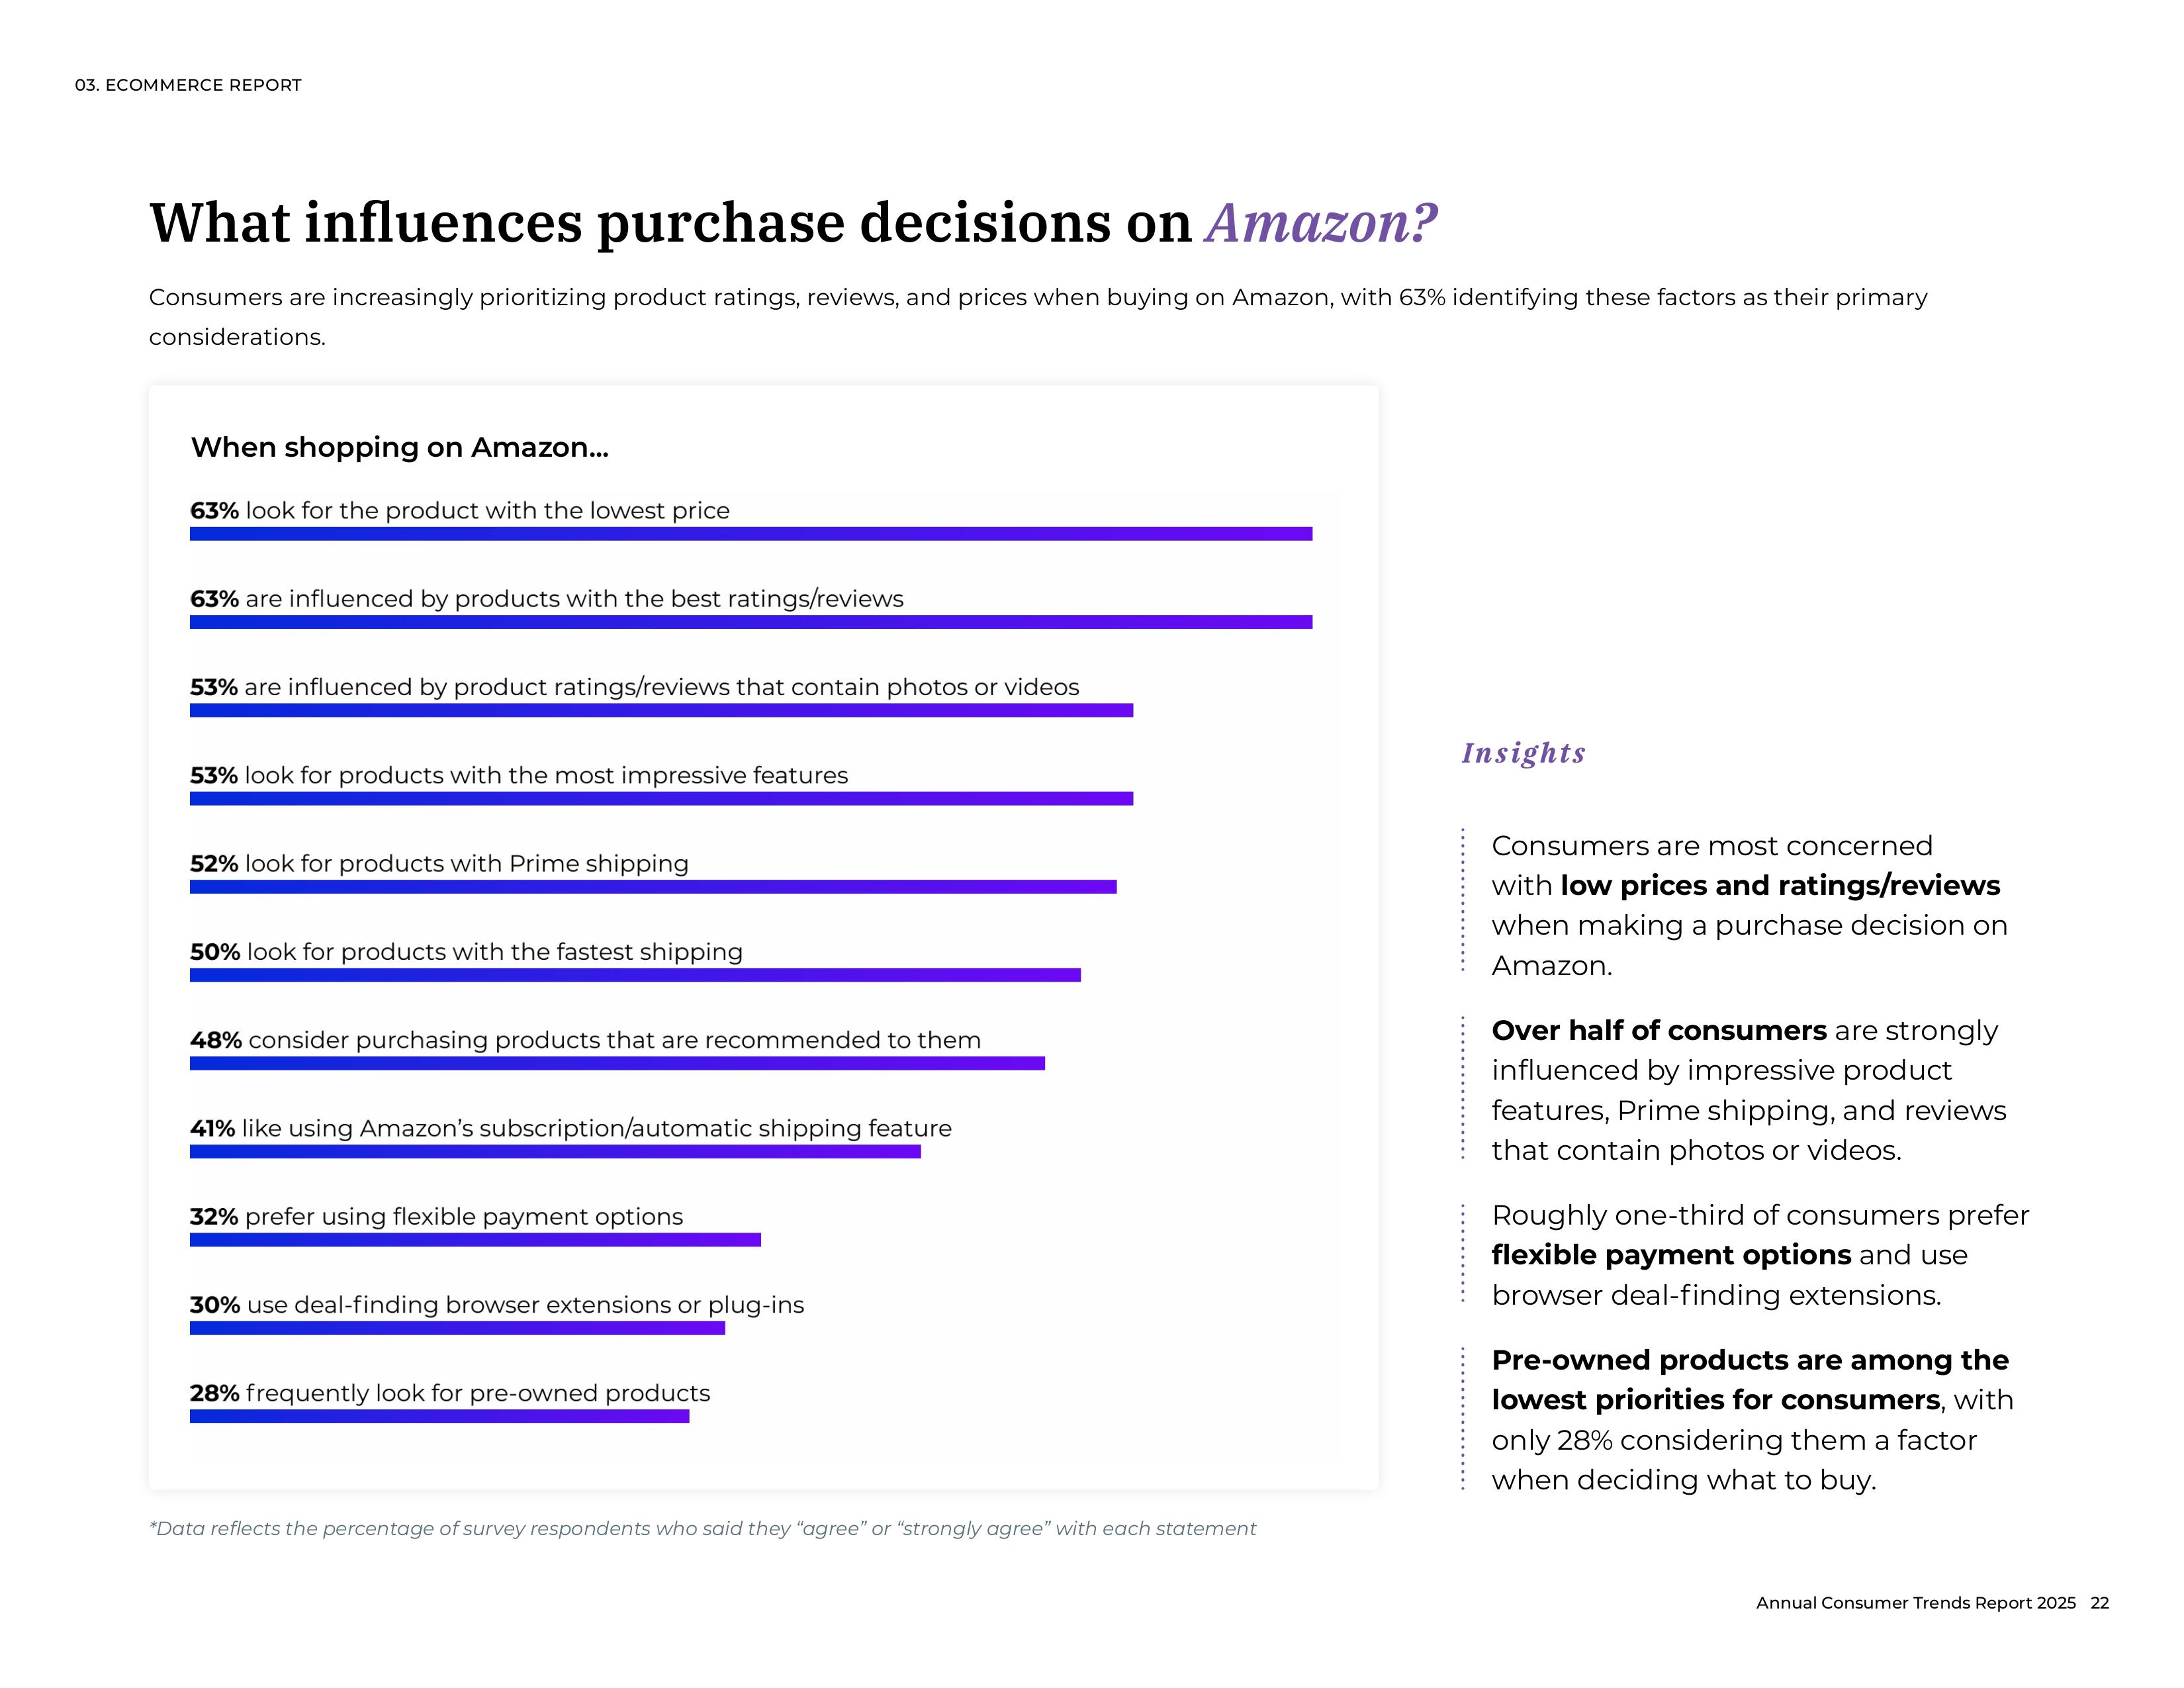Click the flexible payment options bar
Screen dimensions: 2184x1688
[x=475, y=1240]
